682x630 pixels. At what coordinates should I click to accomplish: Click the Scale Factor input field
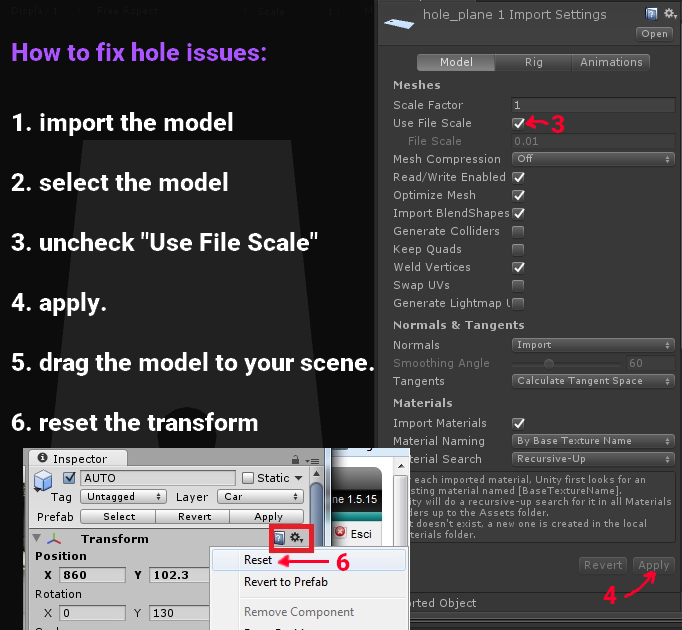593,105
